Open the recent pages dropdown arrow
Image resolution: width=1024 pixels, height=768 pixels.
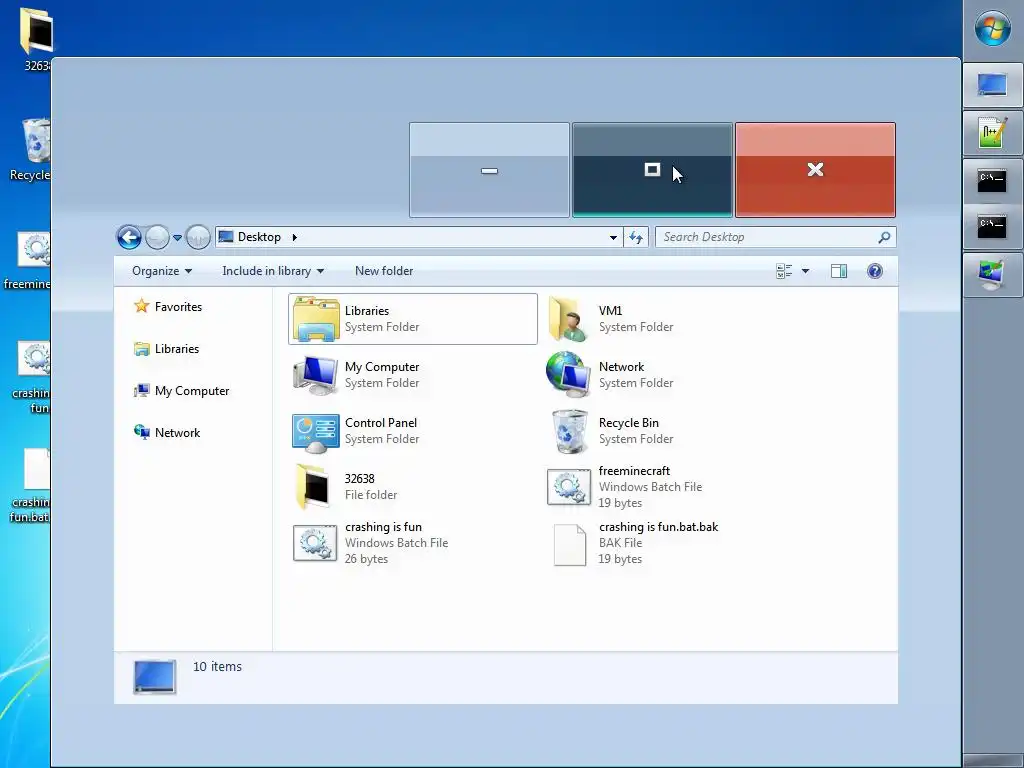(x=177, y=238)
